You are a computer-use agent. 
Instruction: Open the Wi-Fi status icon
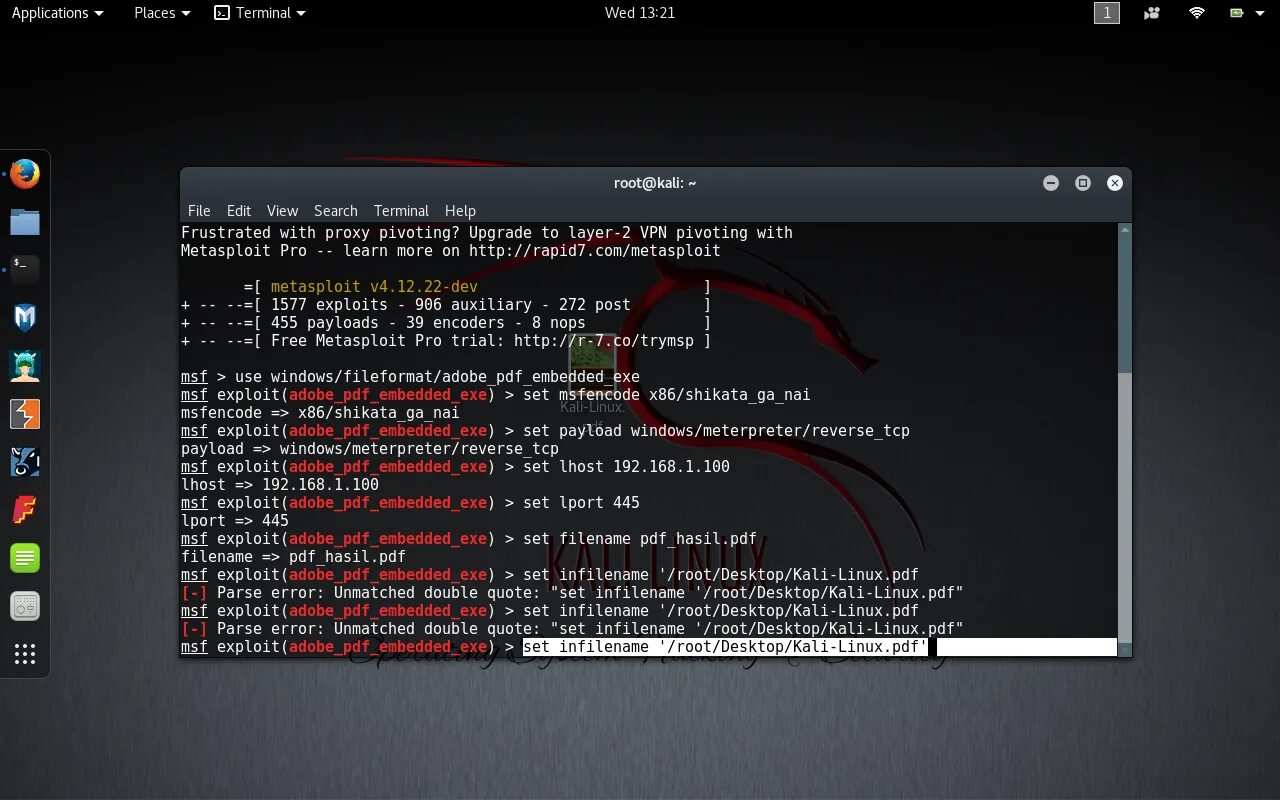(1197, 13)
